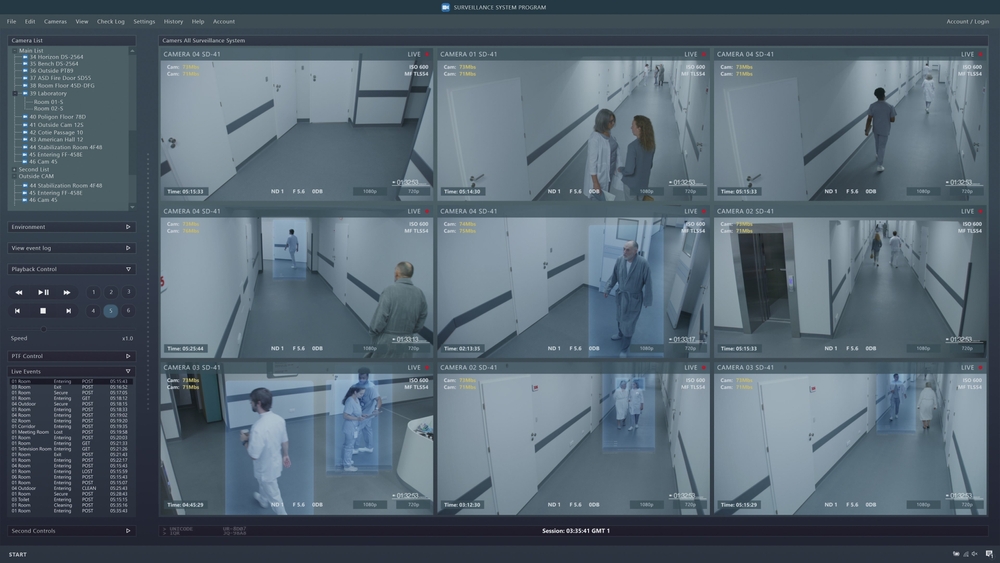This screenshot has height=563, width=1000.
Task: Click the camera icon beside 34 Horizon DS-2564
Action: click(25, 57)
